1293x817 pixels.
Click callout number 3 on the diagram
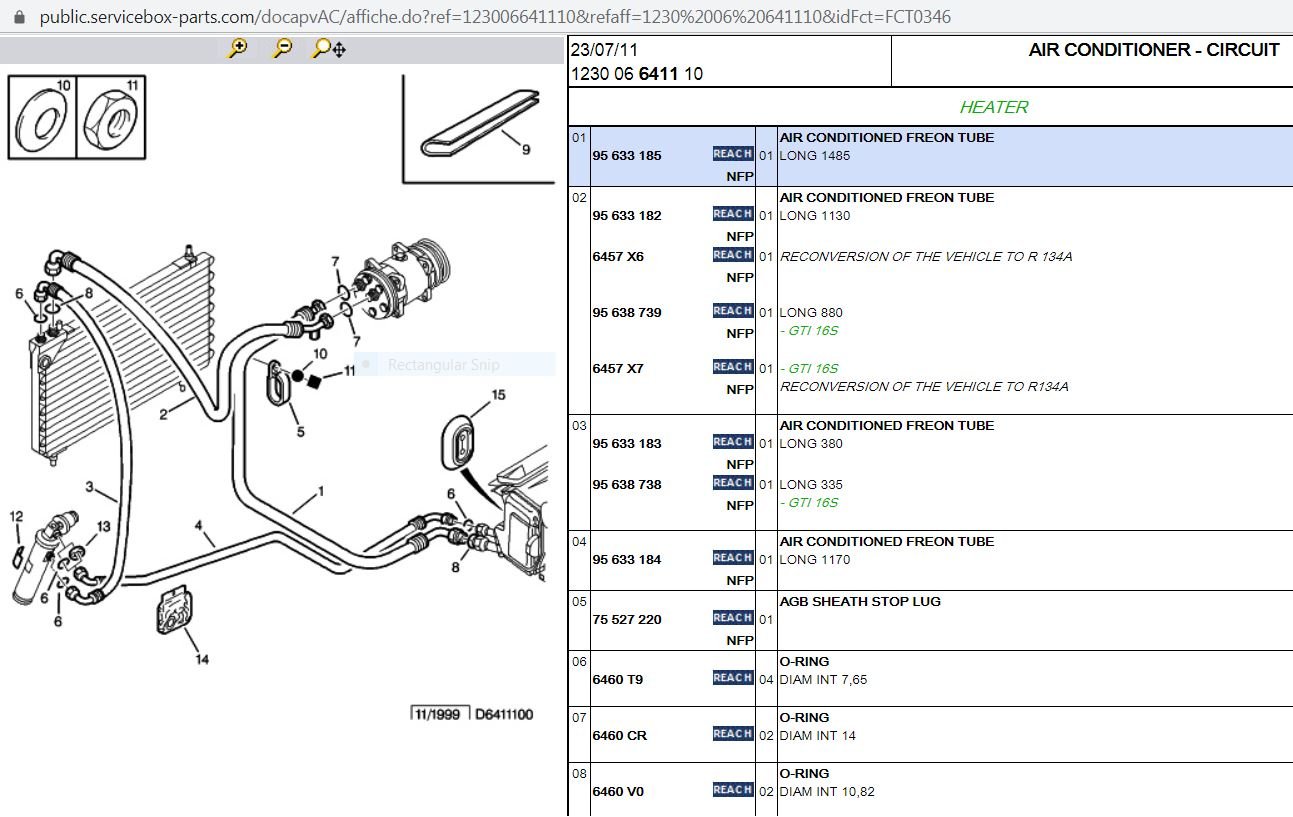(89, 487)
